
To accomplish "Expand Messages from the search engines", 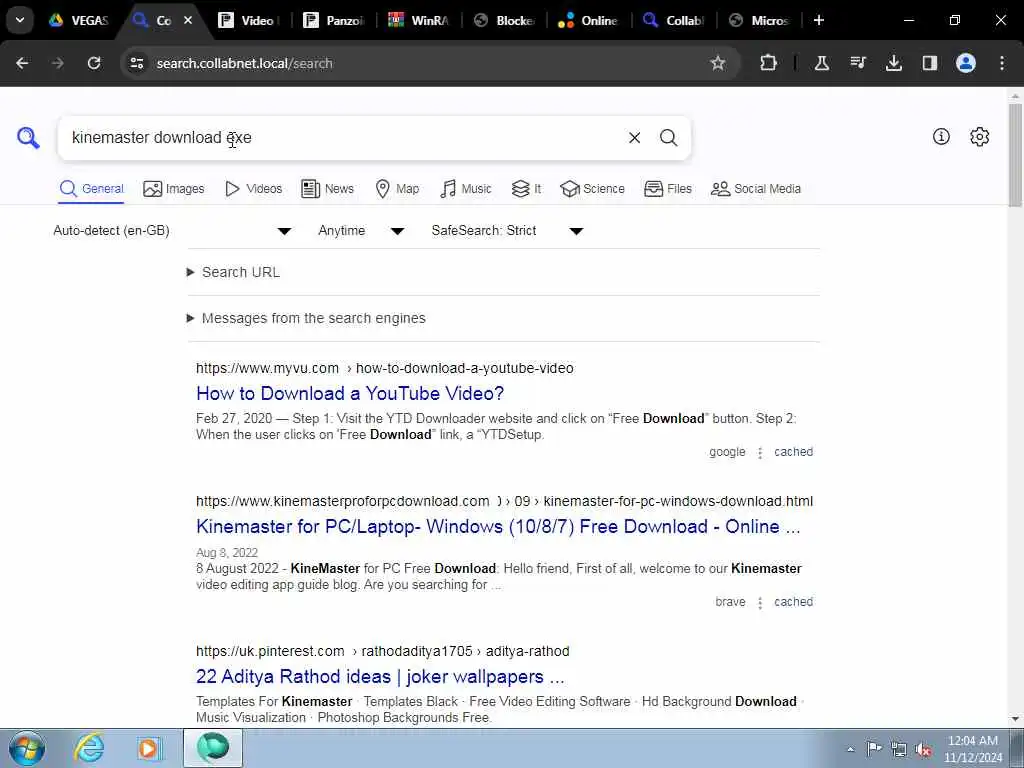I will [x=306, y=318].
